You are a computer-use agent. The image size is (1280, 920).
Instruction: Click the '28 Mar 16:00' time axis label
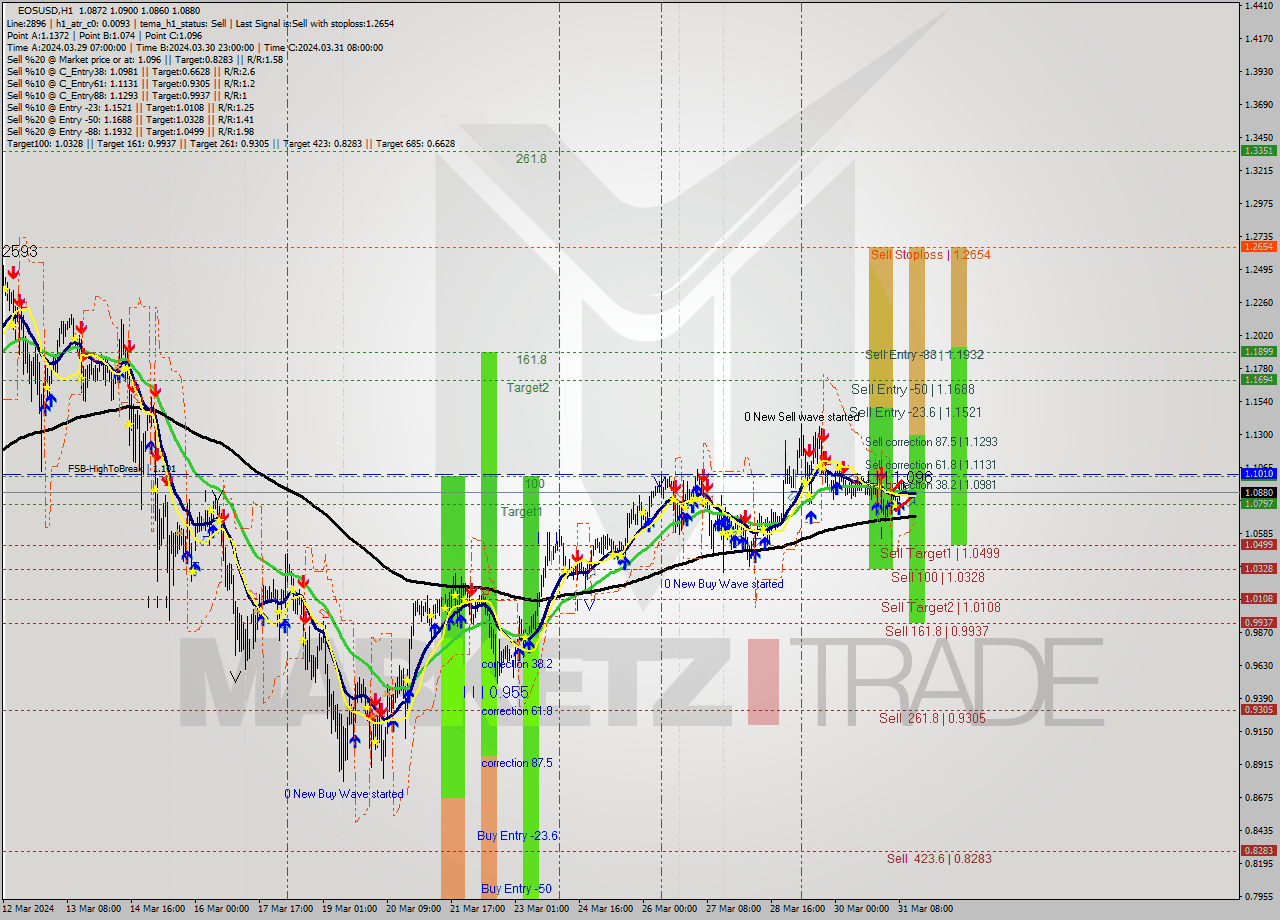pyautogui.click(x=797, y=909)
